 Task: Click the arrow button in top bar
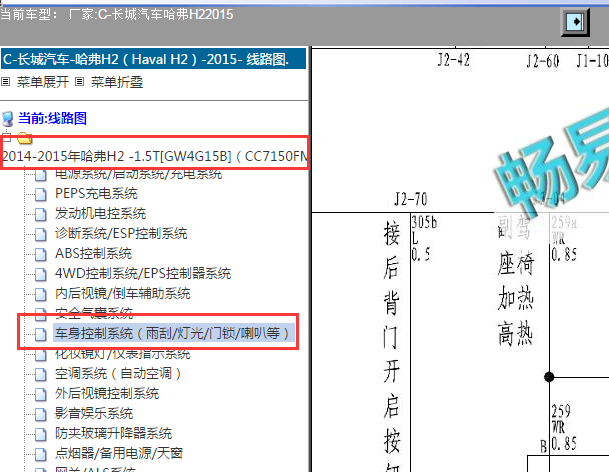pos(575,21)
